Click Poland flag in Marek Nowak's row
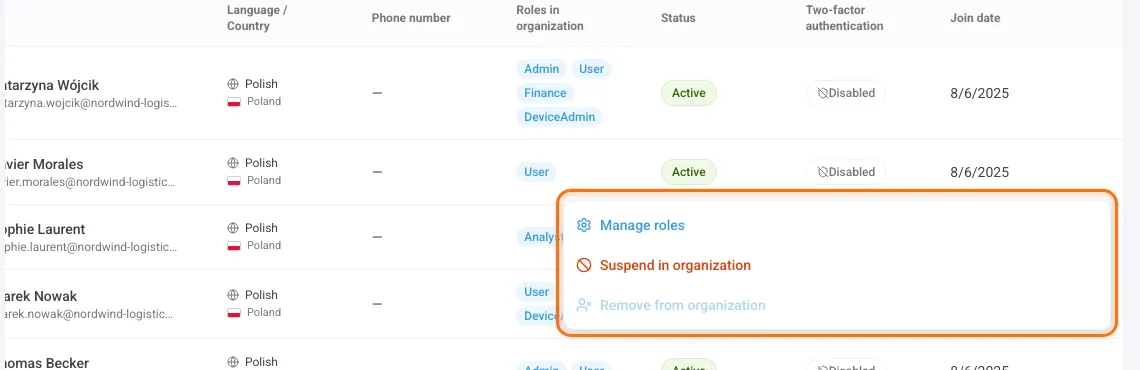This screenshot has height=370, width=1140. pos(234,313)
